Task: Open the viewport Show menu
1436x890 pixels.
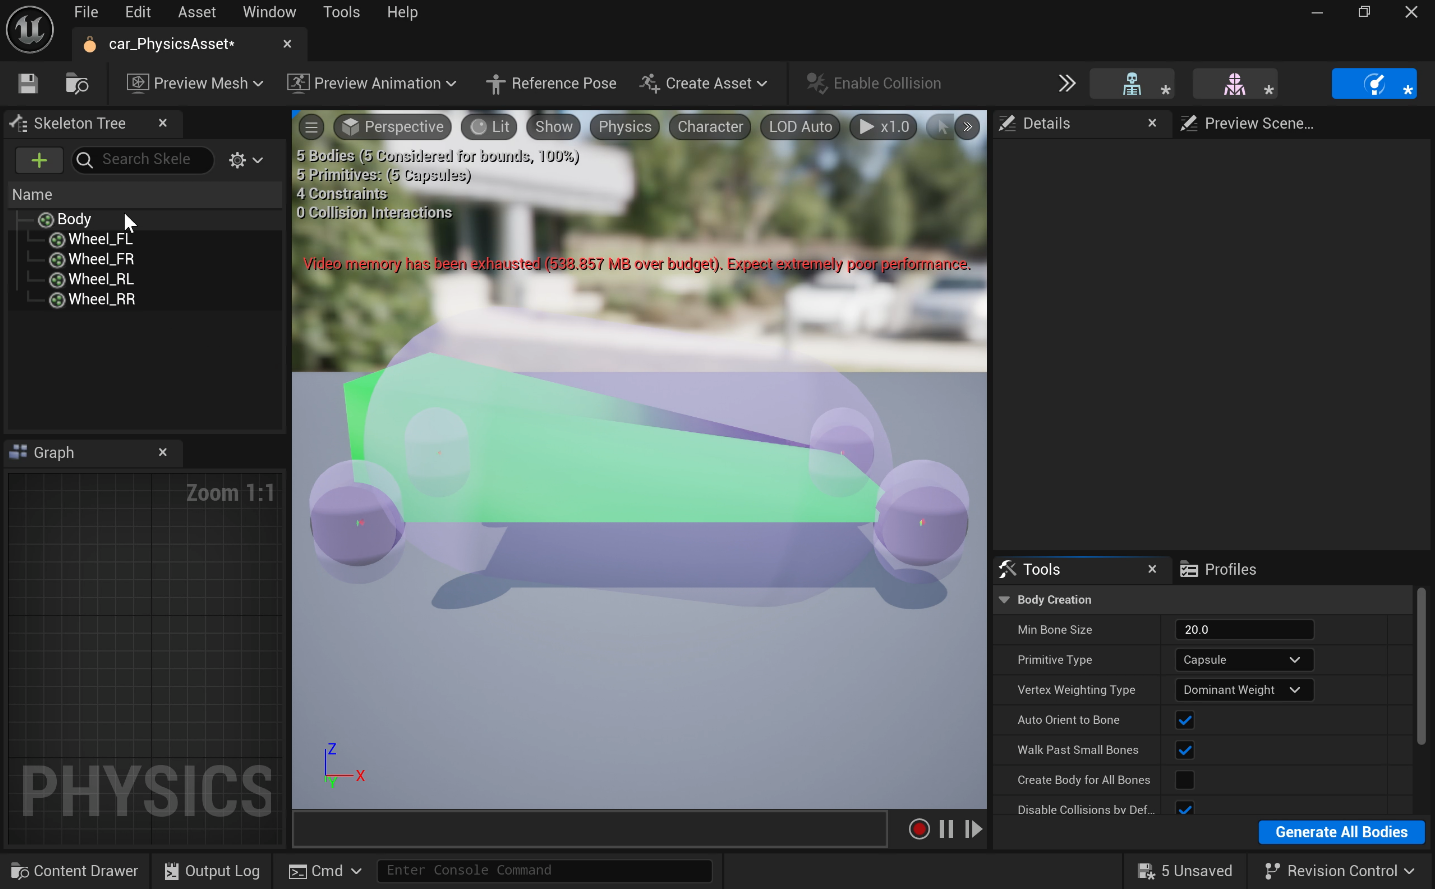Action: pyautogui.click(x=554, y=127)
